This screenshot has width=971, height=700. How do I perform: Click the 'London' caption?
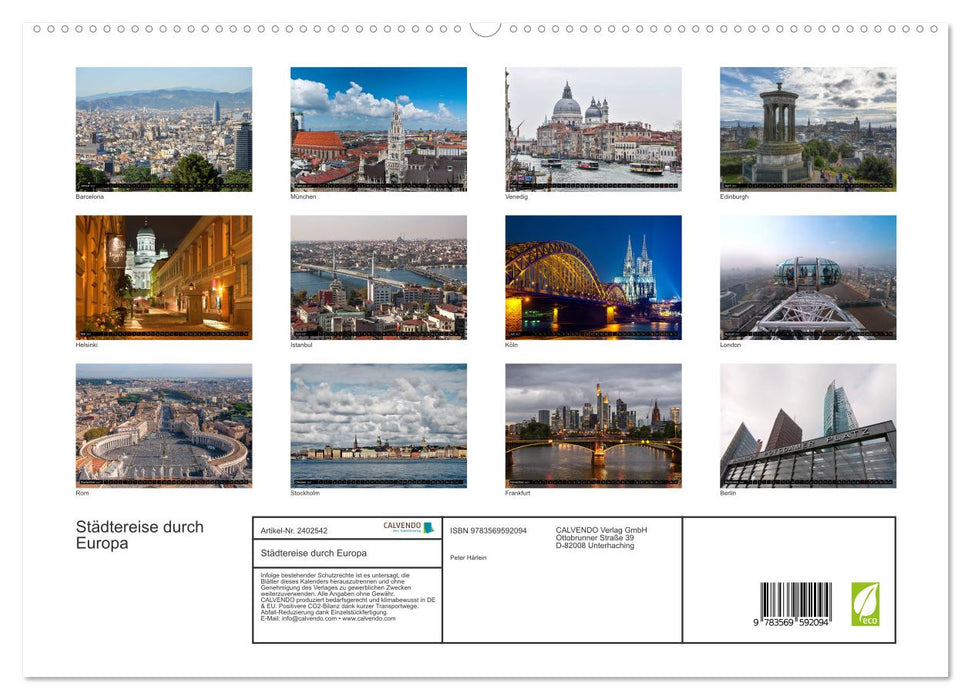(731, 344)
